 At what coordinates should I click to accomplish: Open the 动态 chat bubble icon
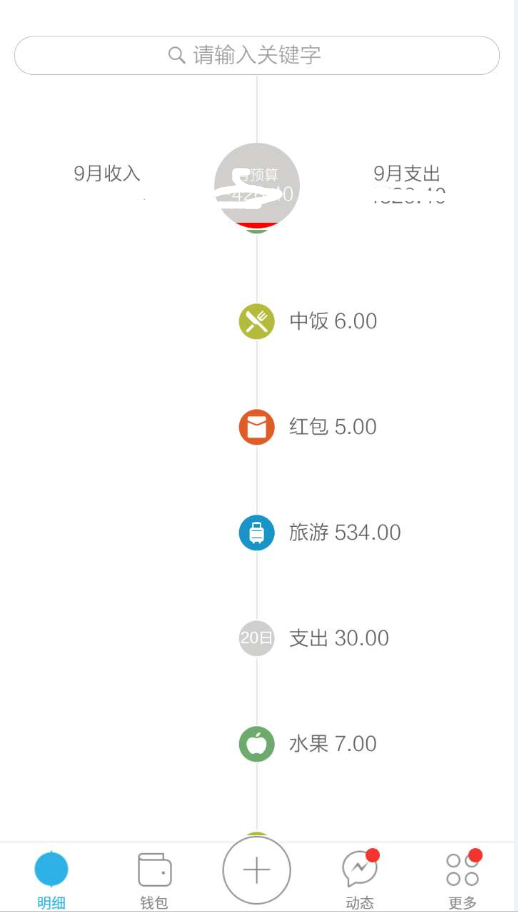[360, 868]
